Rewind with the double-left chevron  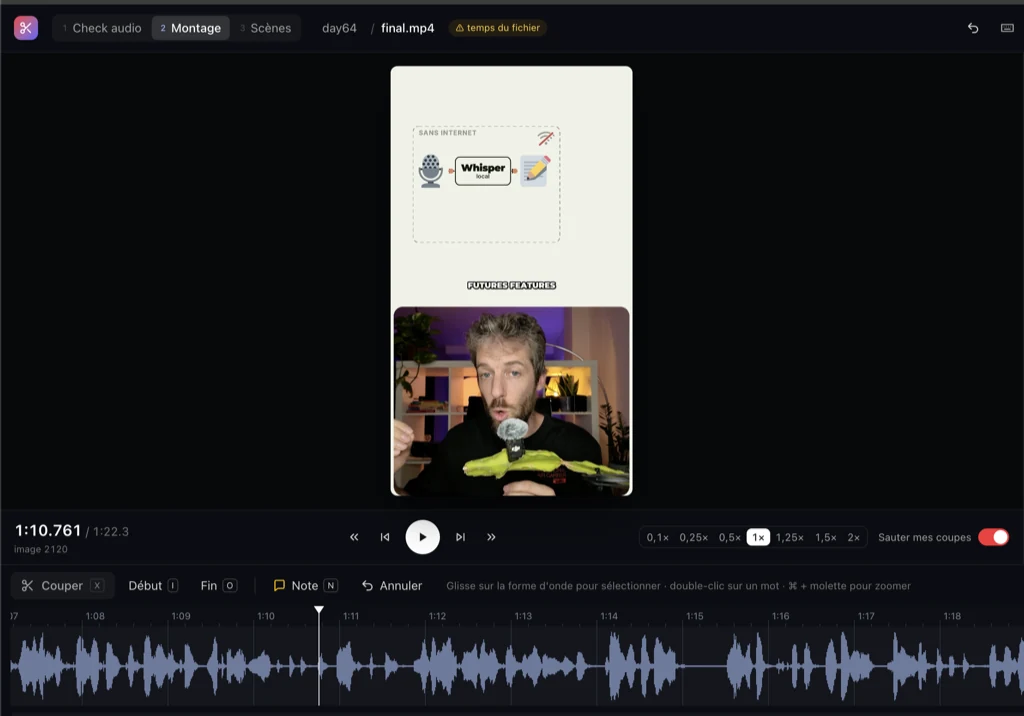click(x=354, y=537)
